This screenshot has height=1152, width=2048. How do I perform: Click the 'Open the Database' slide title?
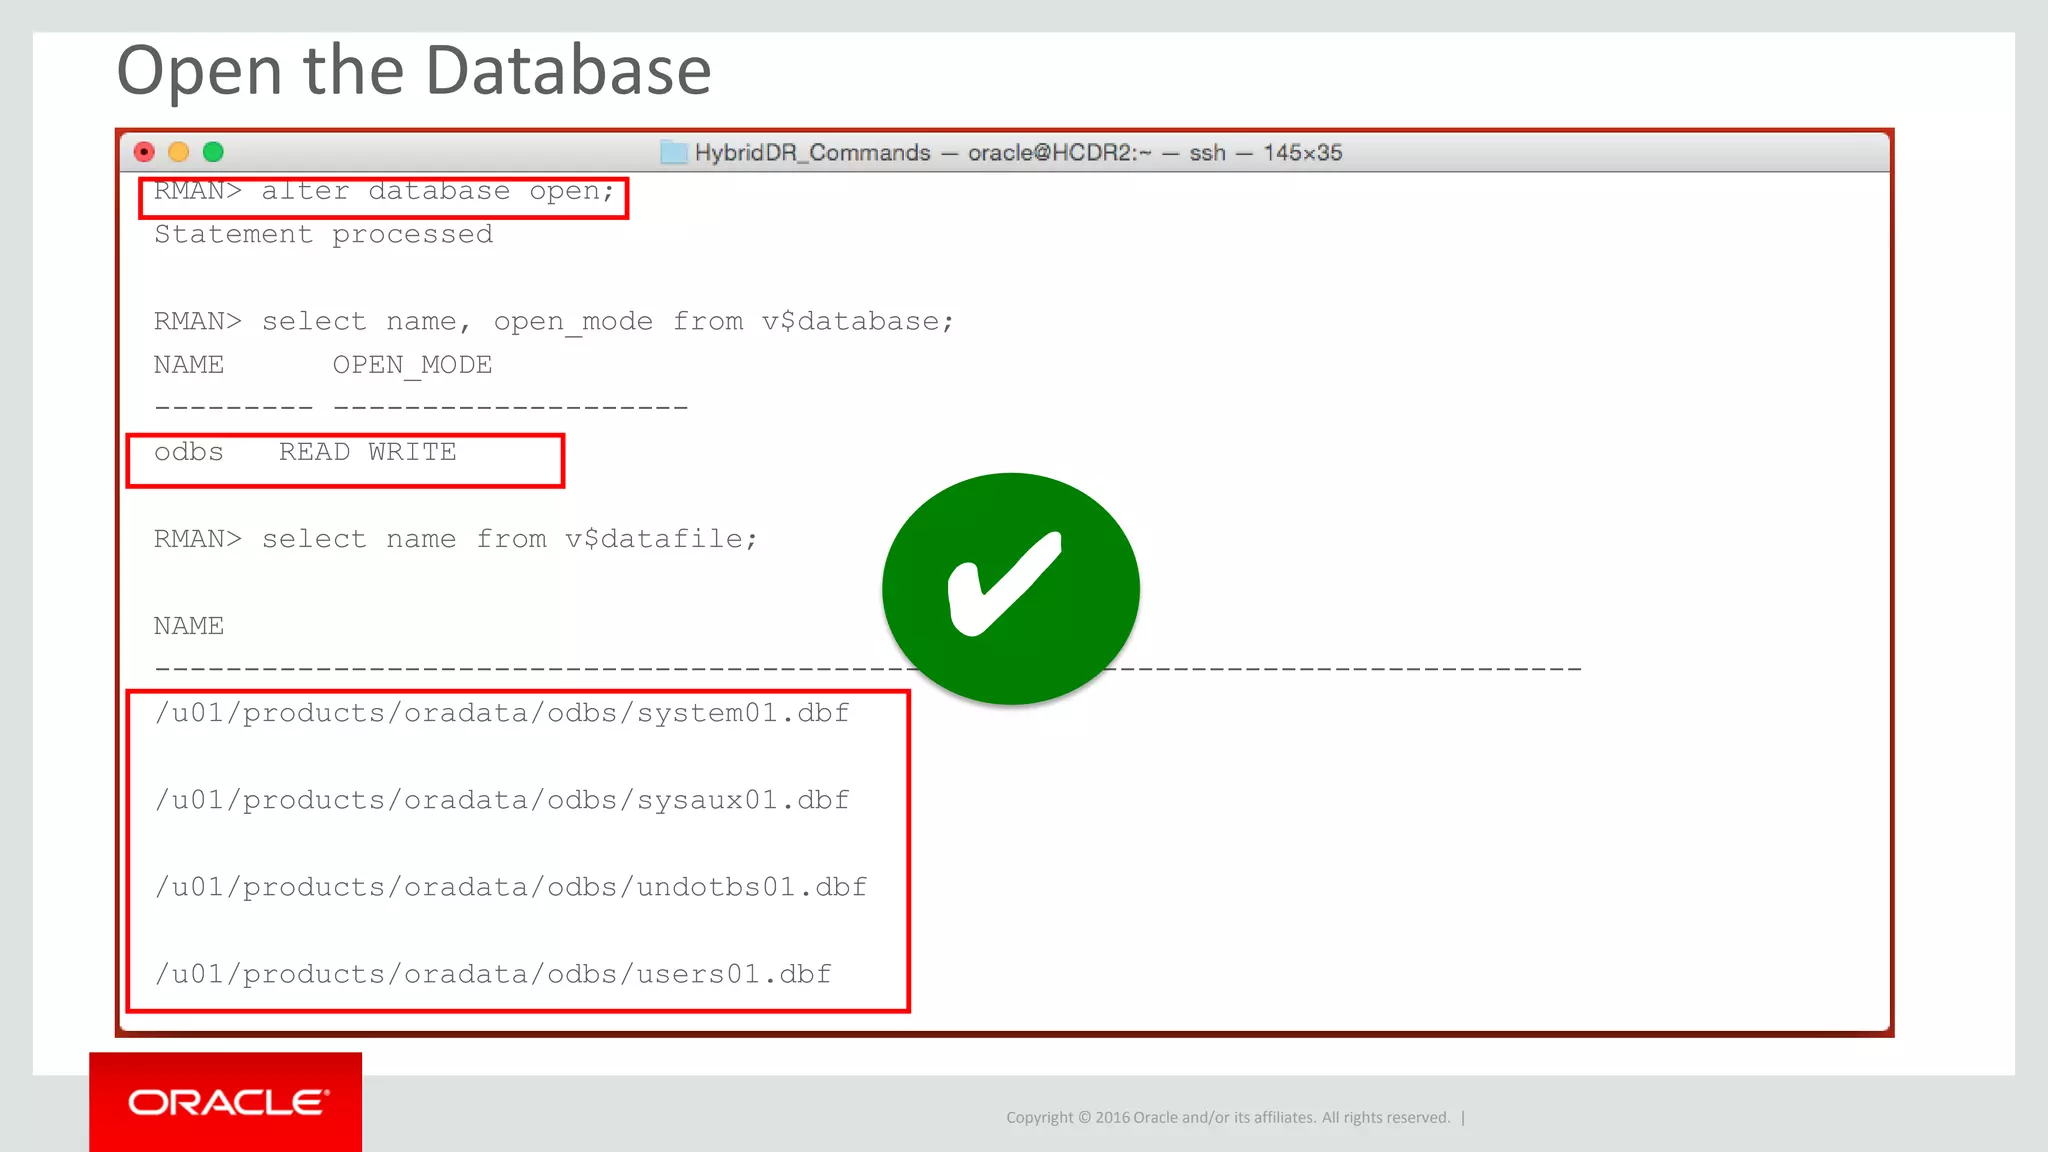tap(414, 71)
